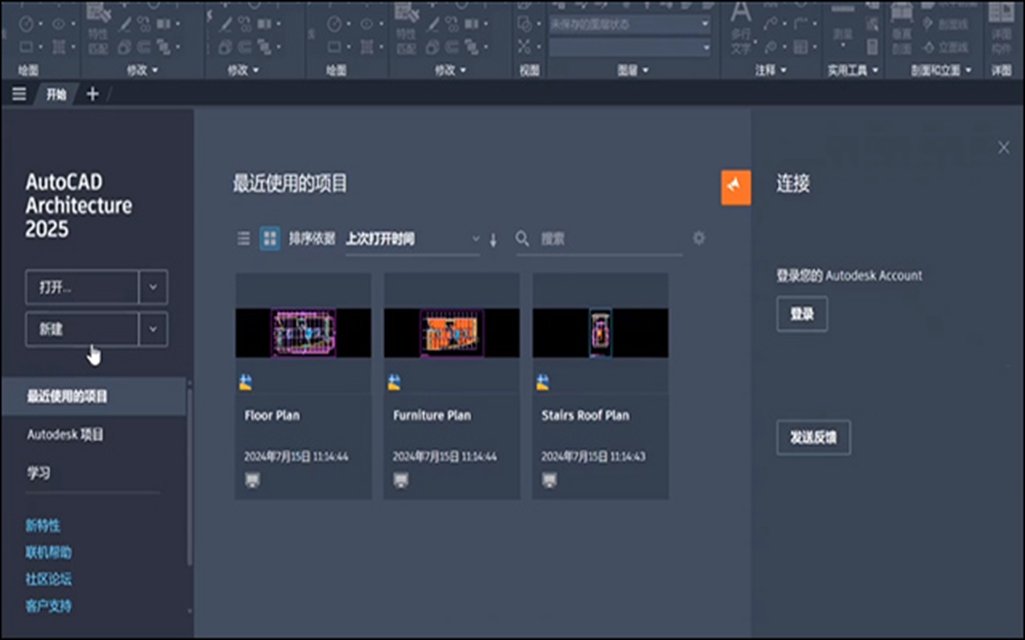Click the 打开... button

click(82, 287)
